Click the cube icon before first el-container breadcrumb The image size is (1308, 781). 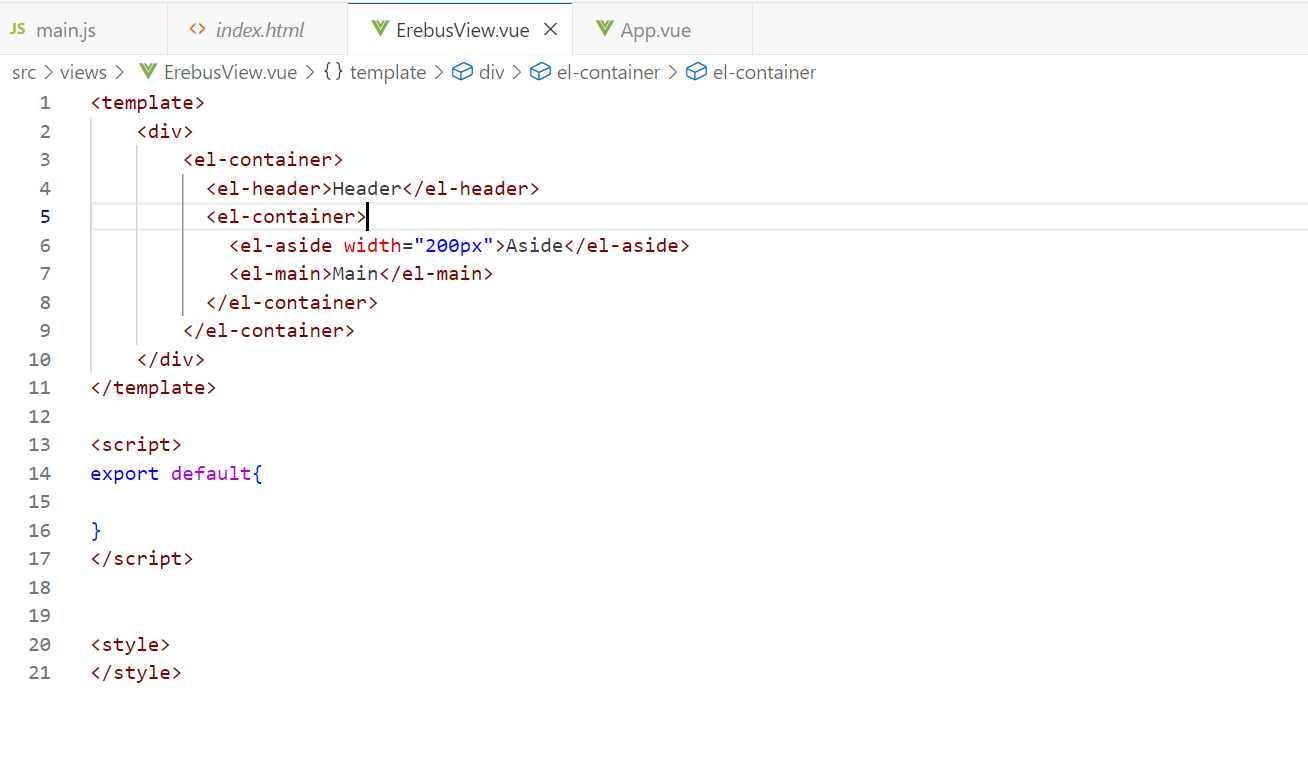pos(540,72)
